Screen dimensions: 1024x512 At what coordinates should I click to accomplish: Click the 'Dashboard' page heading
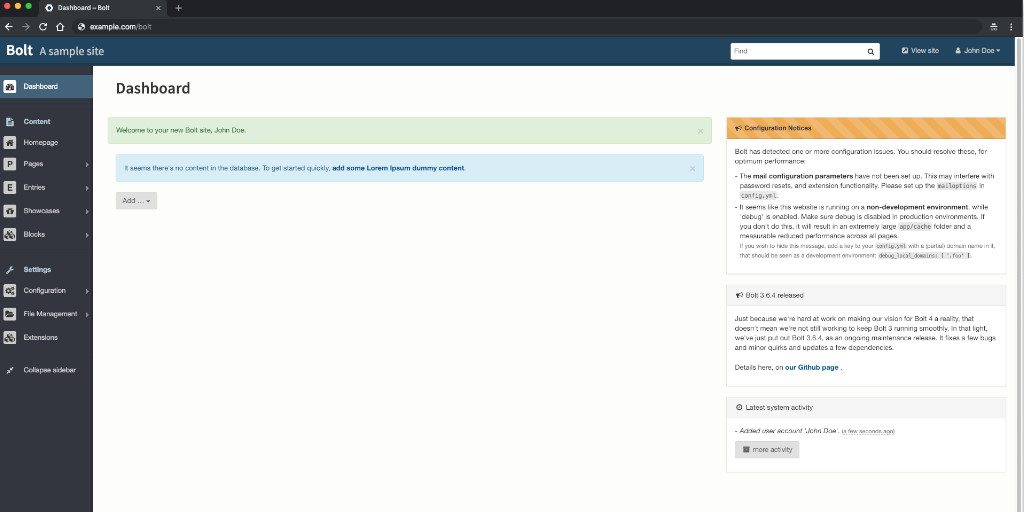click(x=153, y=88)
